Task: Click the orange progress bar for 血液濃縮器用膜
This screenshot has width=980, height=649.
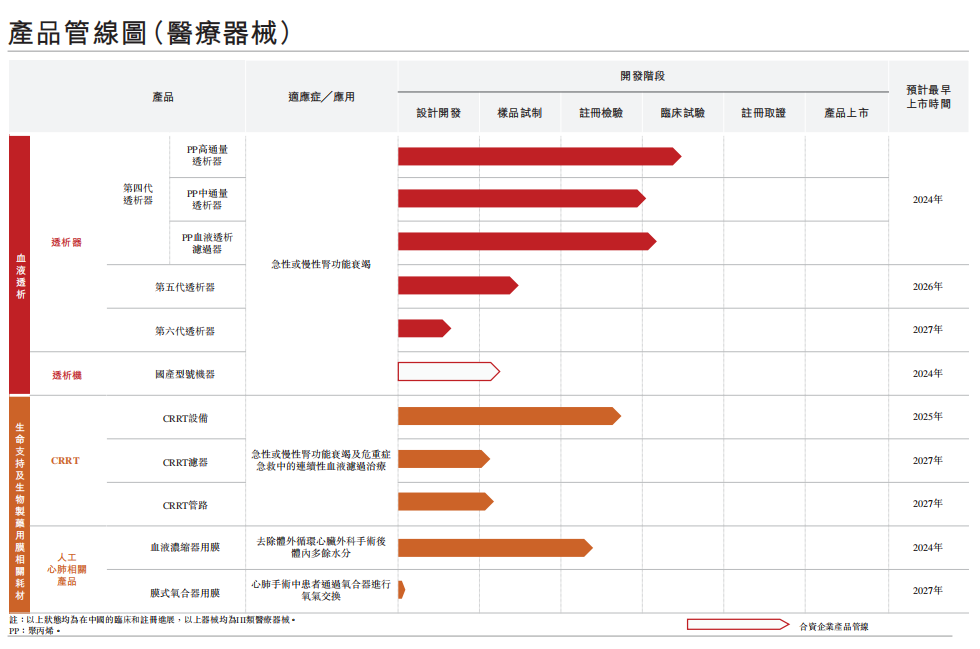Action: (495, 548)
